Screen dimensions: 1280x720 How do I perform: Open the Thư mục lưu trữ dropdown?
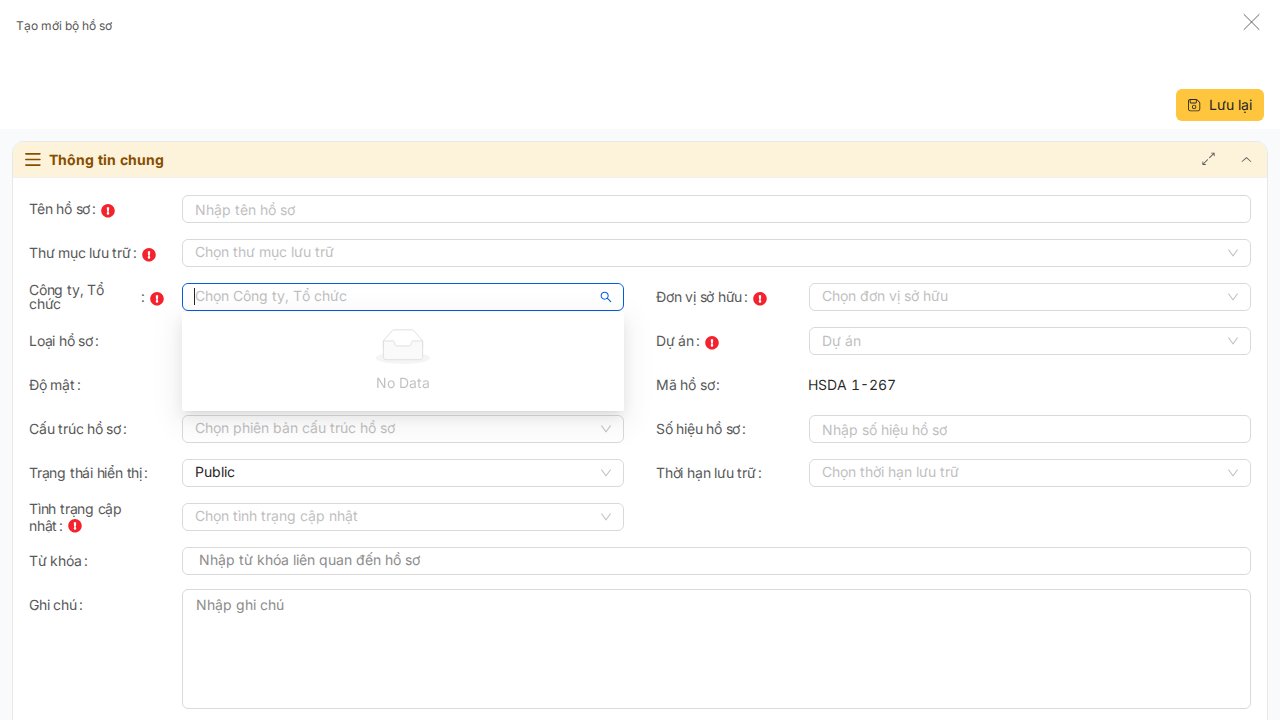[x=715, y=253]
